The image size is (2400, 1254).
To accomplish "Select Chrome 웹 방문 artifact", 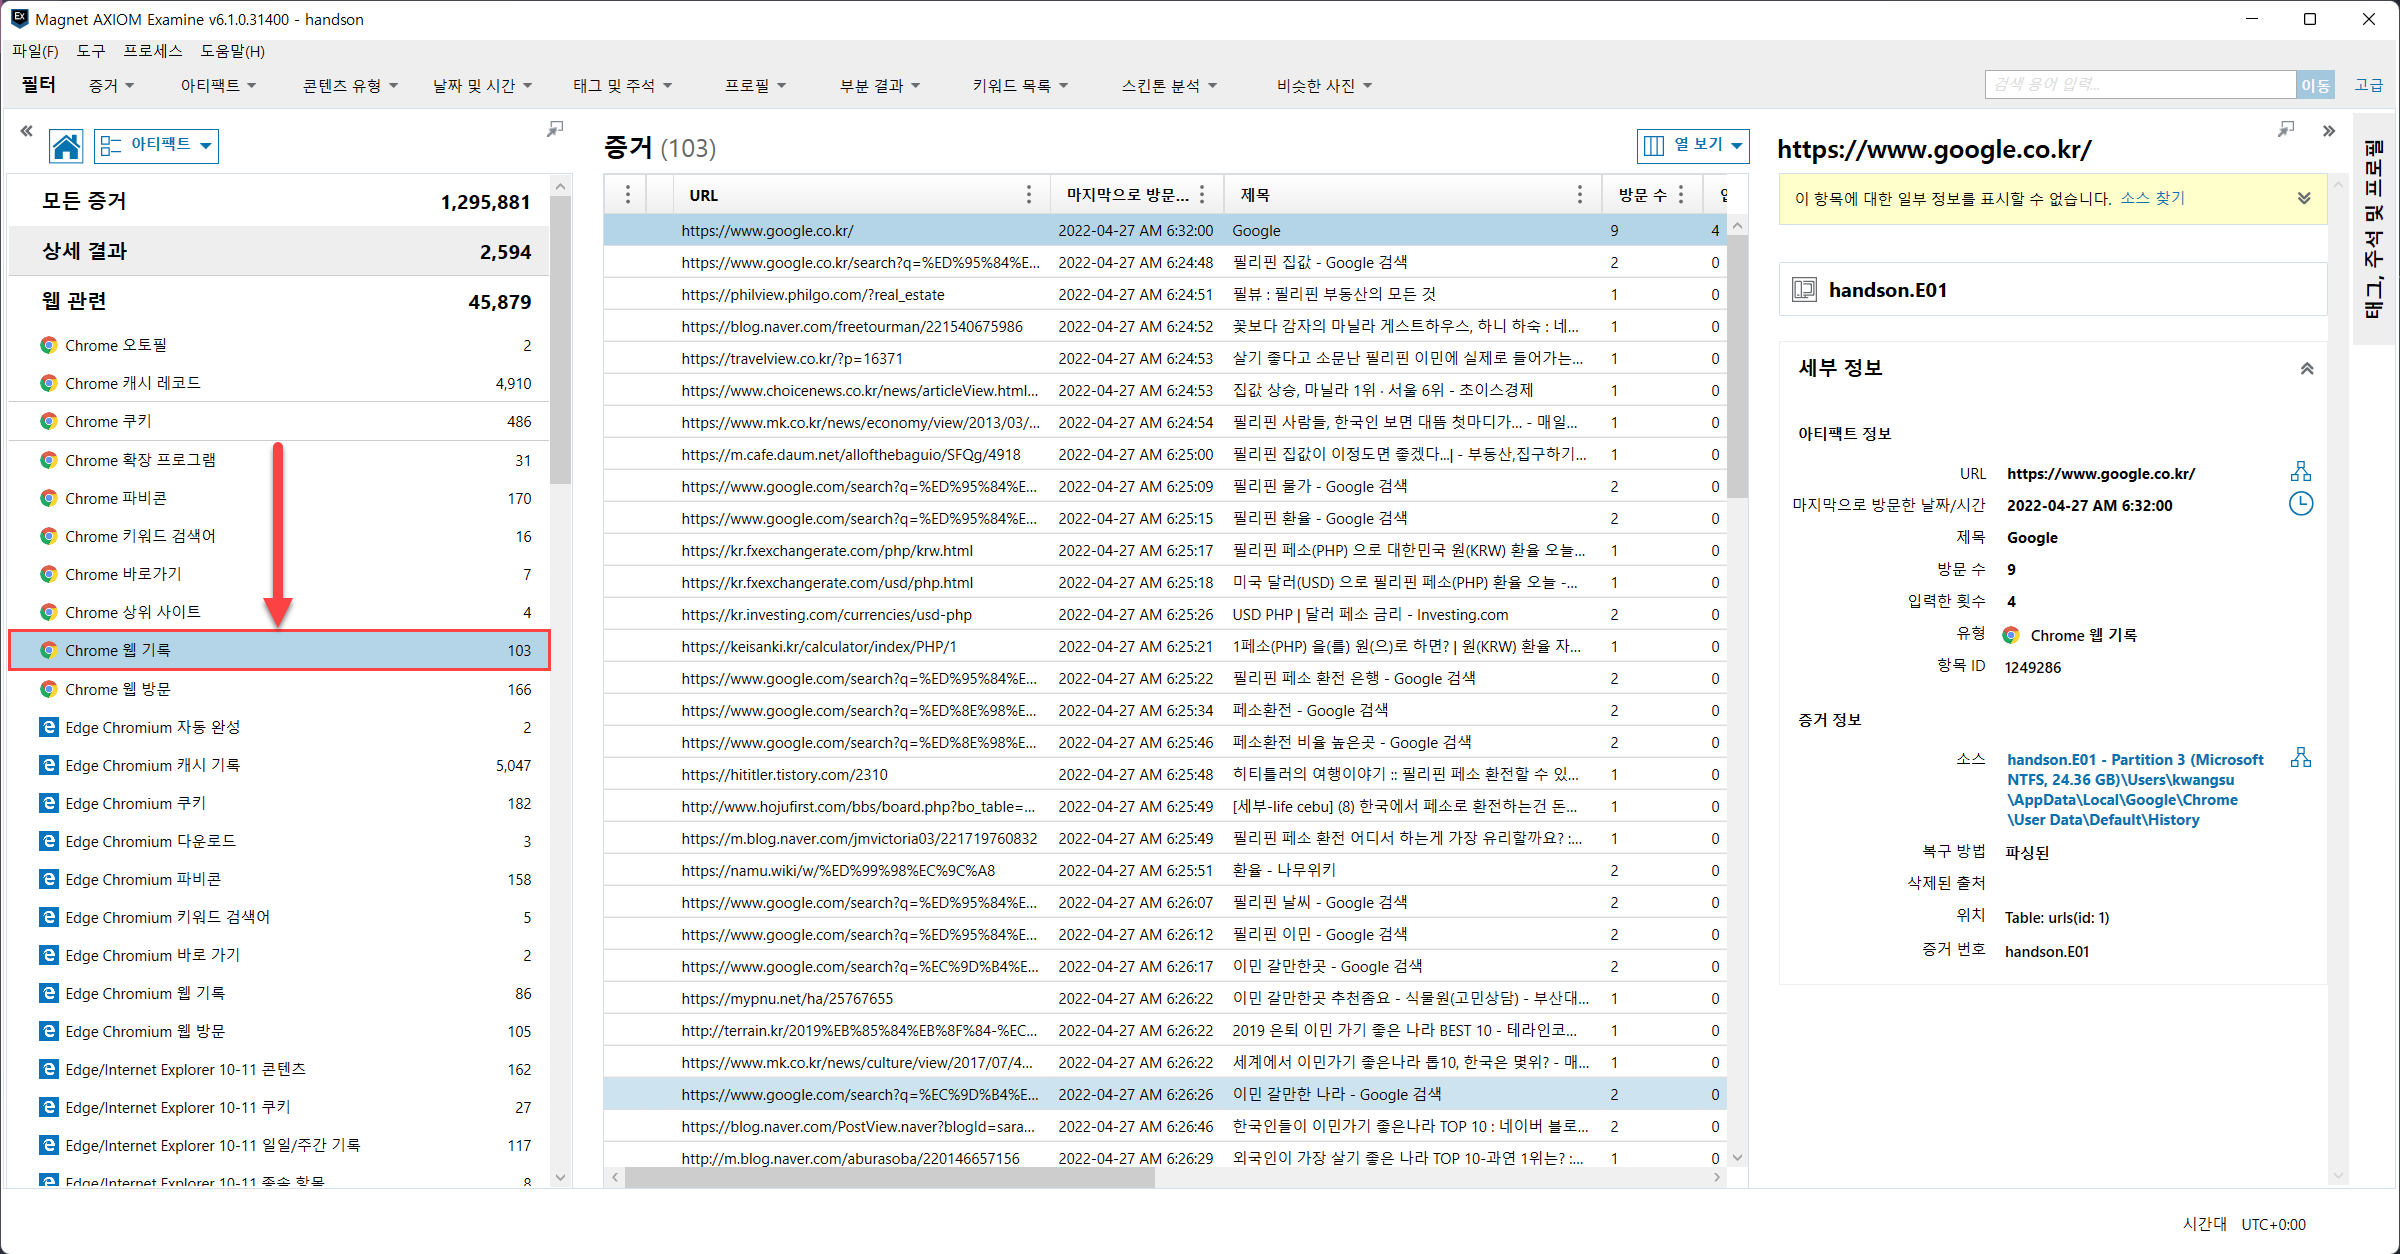I will [279, 689].
